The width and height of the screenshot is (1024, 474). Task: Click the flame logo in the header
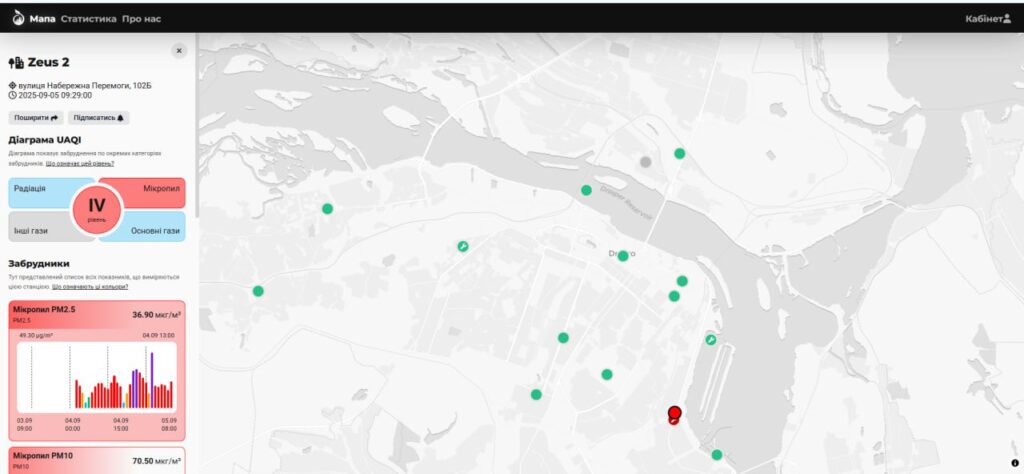(18, 18)
